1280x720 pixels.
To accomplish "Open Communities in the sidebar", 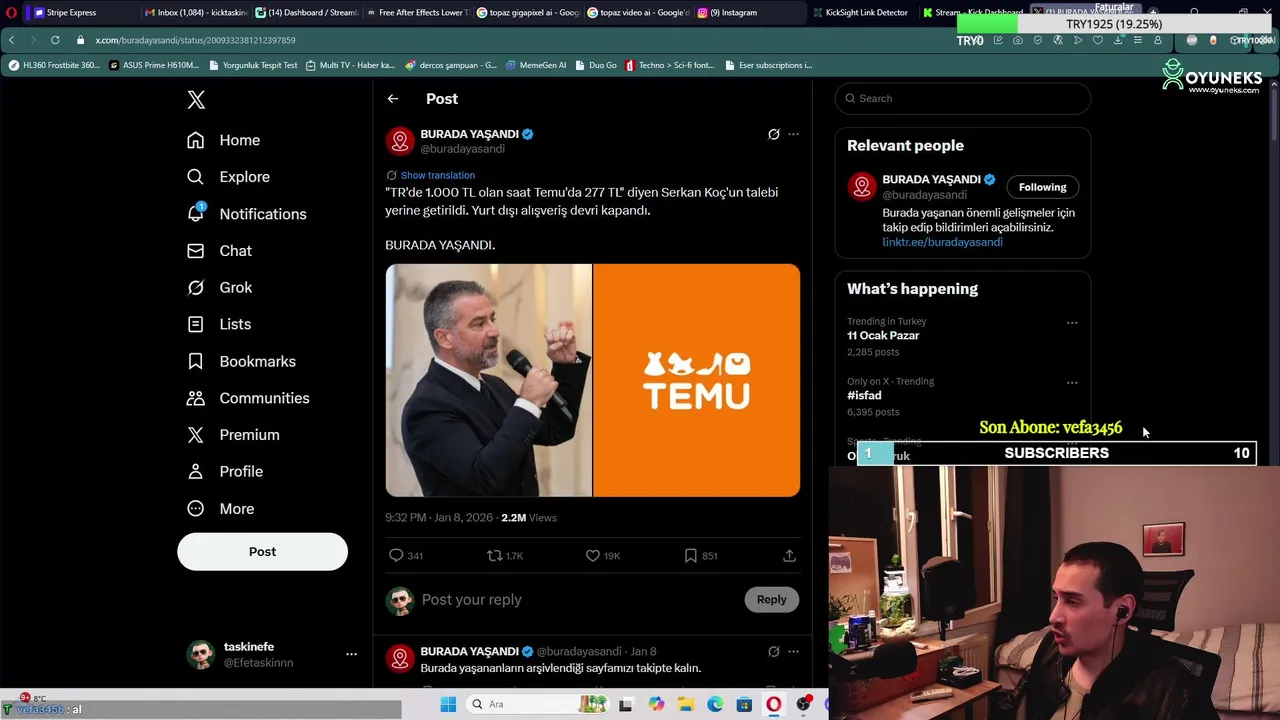I will tap(248, 398).
